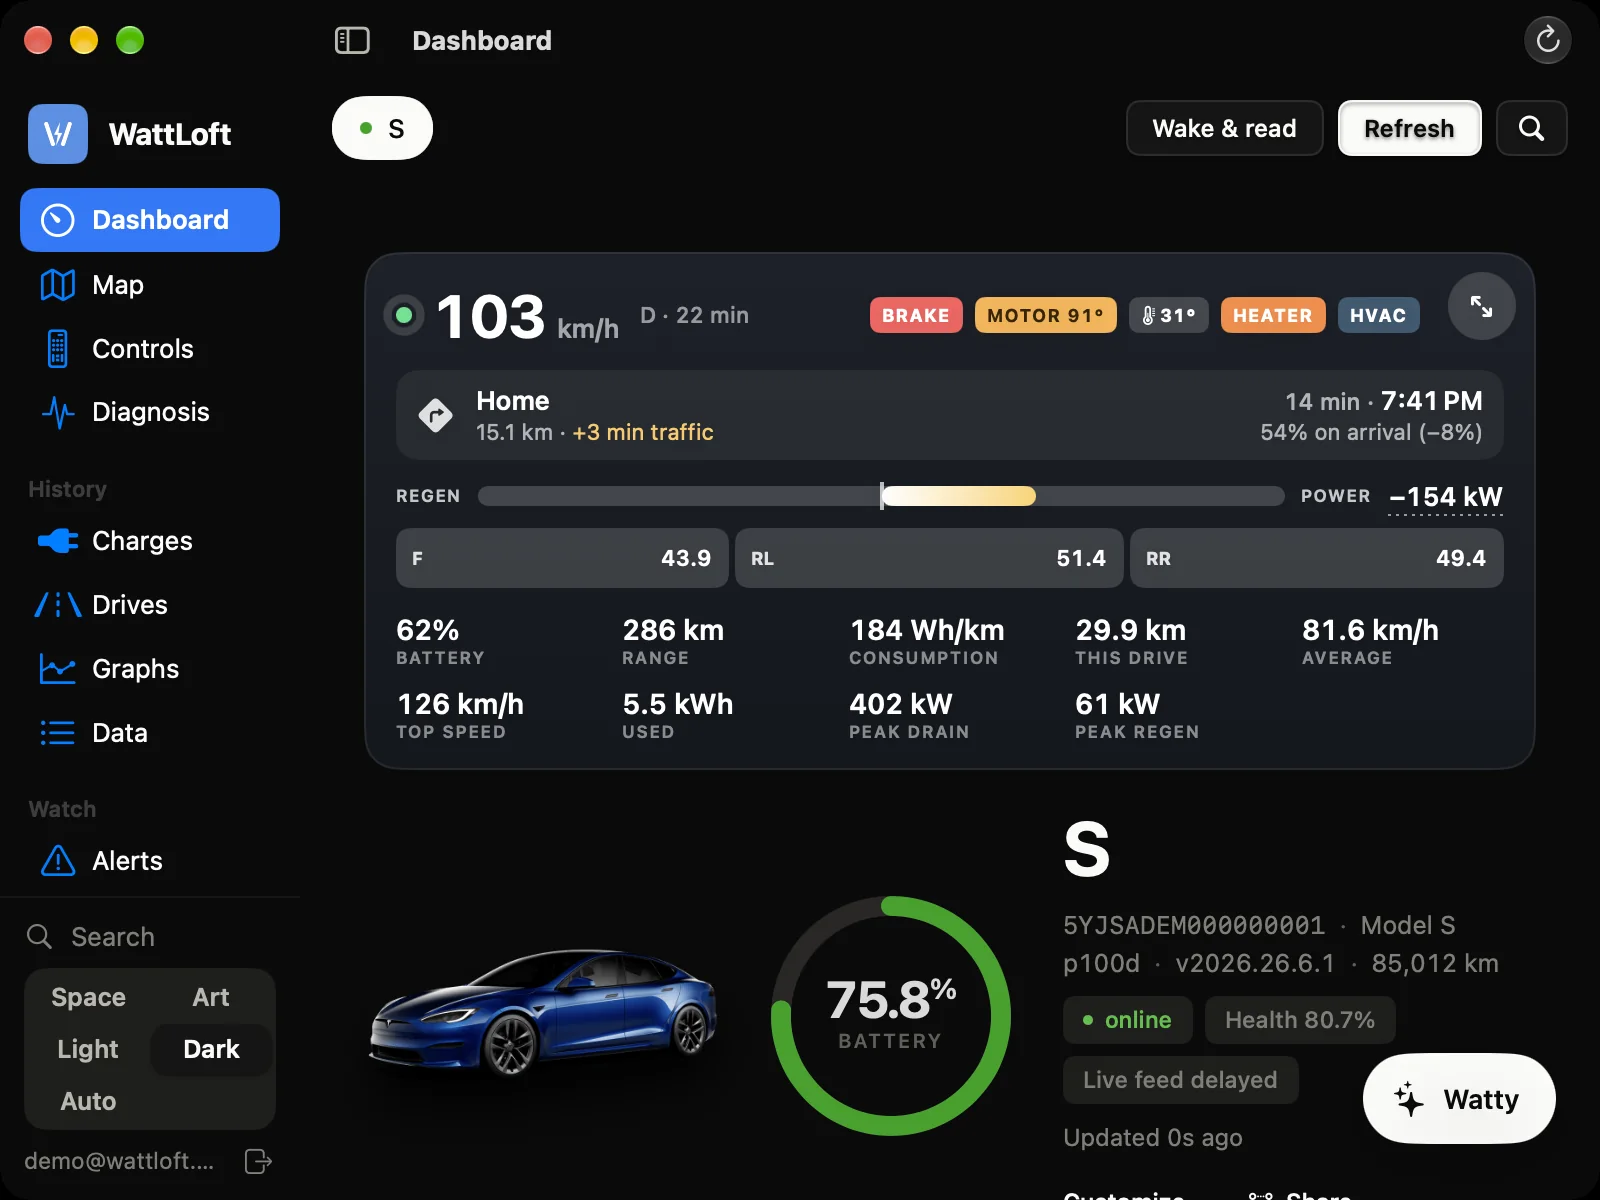Switch to Light theme
This screenshot has width=1600, height=1200.
click(88, 1049)
